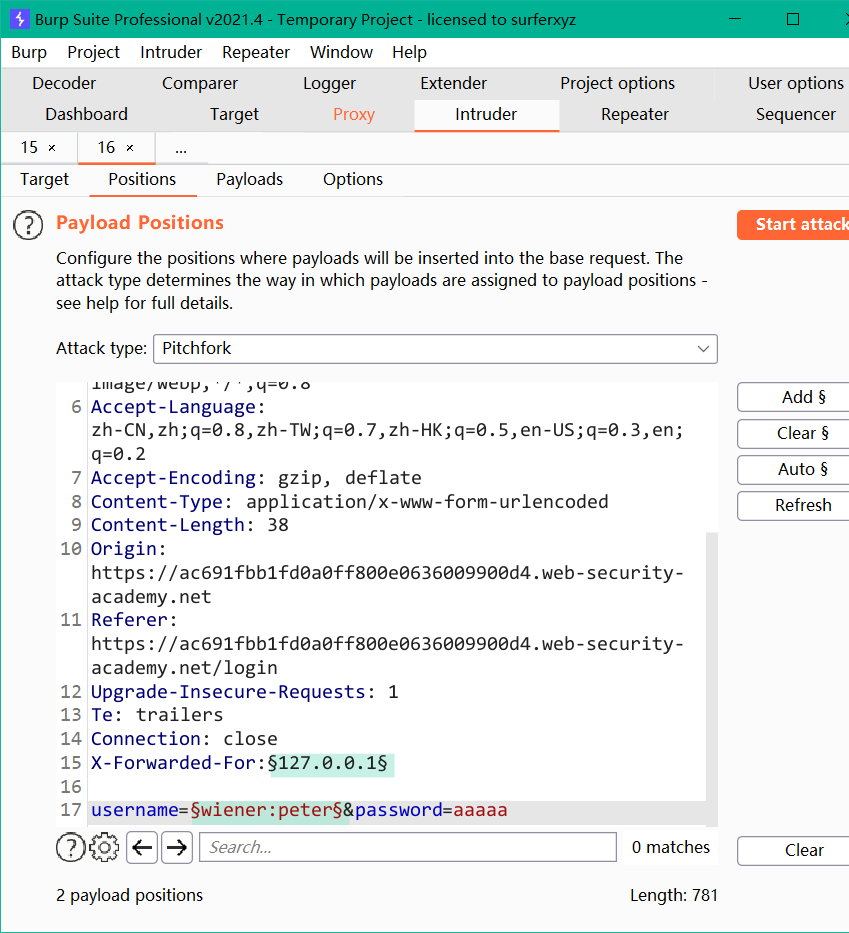849x933 pixels.
Task: Close Intruder attack tab 15
Action: tap(52, 148)
